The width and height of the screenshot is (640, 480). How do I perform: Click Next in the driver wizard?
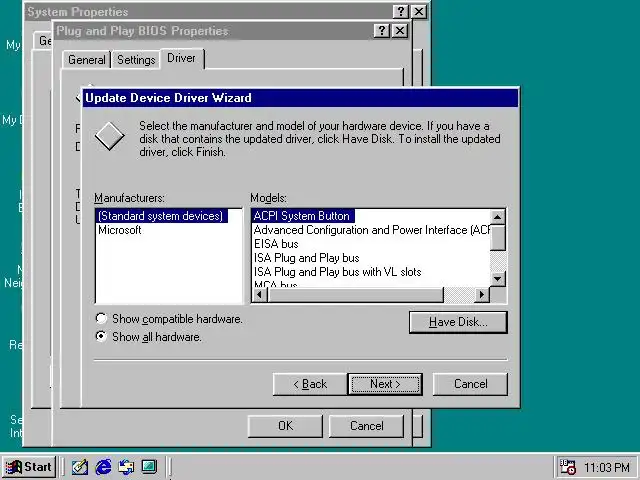(x=385, y=384)
